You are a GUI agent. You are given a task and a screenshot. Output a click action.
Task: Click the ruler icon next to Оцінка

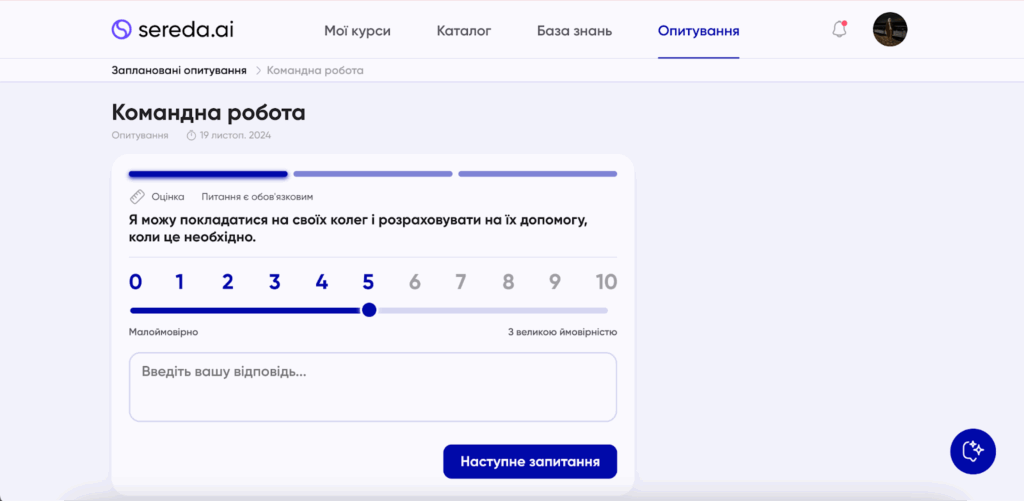point(138,197)
